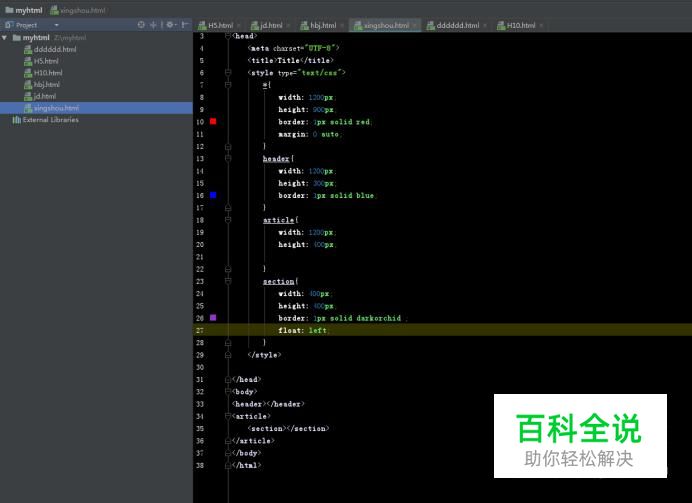Click the fold marker at closing style tag
Viewport: 692px width, 503px height.
click(228, 355)
